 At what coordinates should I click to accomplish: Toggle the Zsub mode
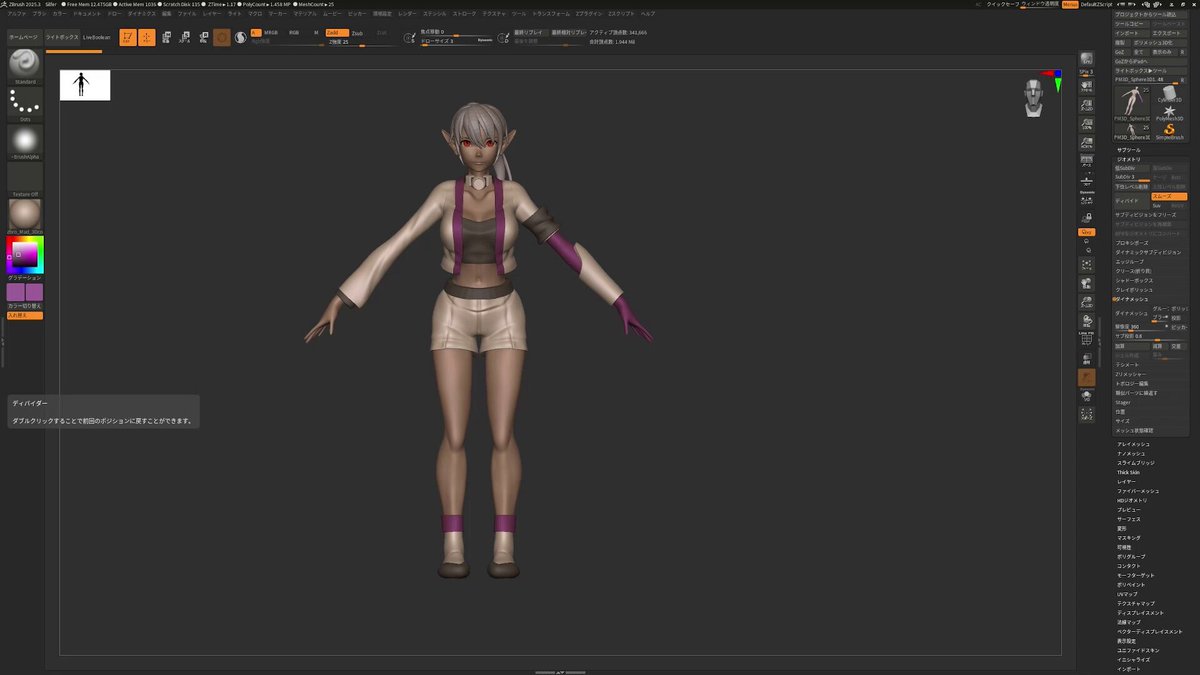click(x=357, y=33)
